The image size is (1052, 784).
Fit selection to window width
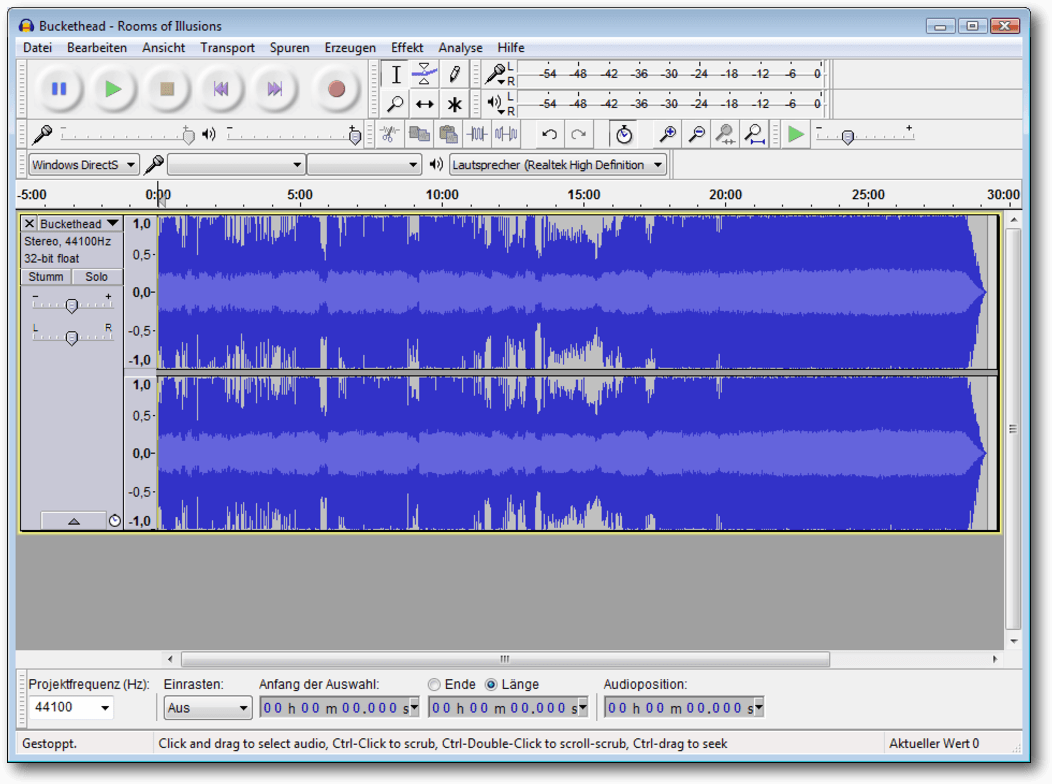point(725,134)
